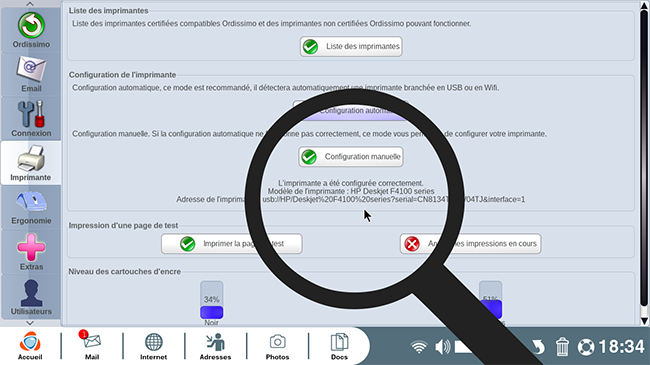Viewport: 650px width, 365px height.
Task: Open Adresses in the bottom bar
Action: click(215, 346)
